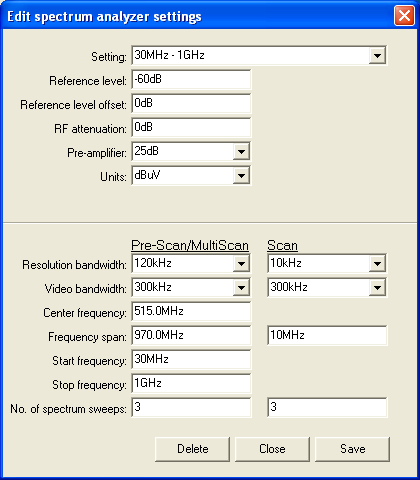Click the RF attenuation text box
Viewport: 420px width, 480px height.
pyautogui.click(x=191, y=127)
